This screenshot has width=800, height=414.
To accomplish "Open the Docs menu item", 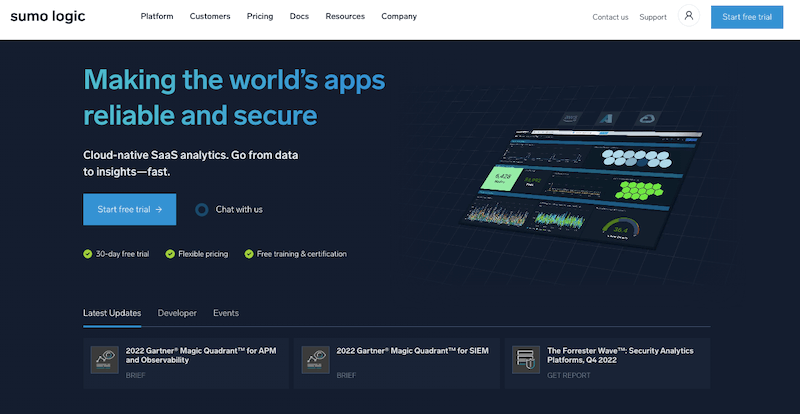I will (299, 16).
